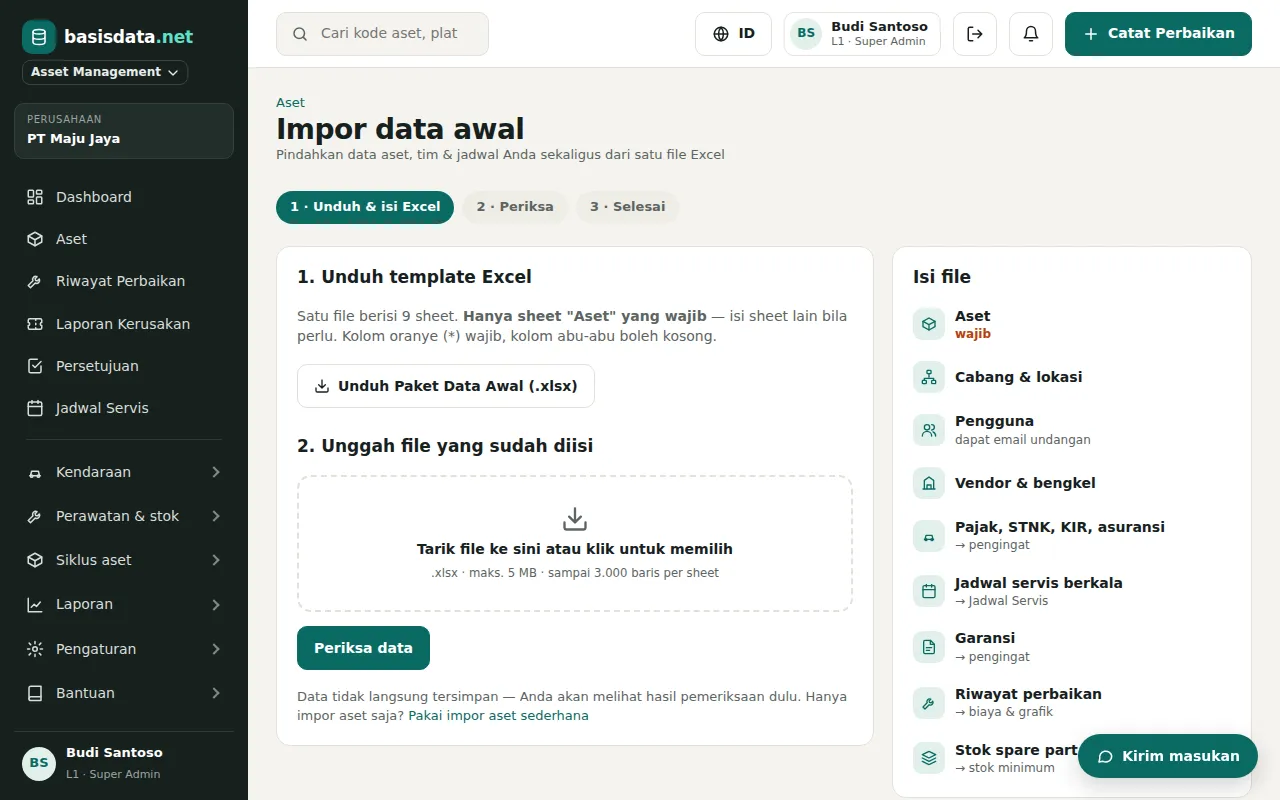This screenshot has width=1280, height=800.
Task: Click the PT Maju Jaya company card
Action: click(124, 131)
